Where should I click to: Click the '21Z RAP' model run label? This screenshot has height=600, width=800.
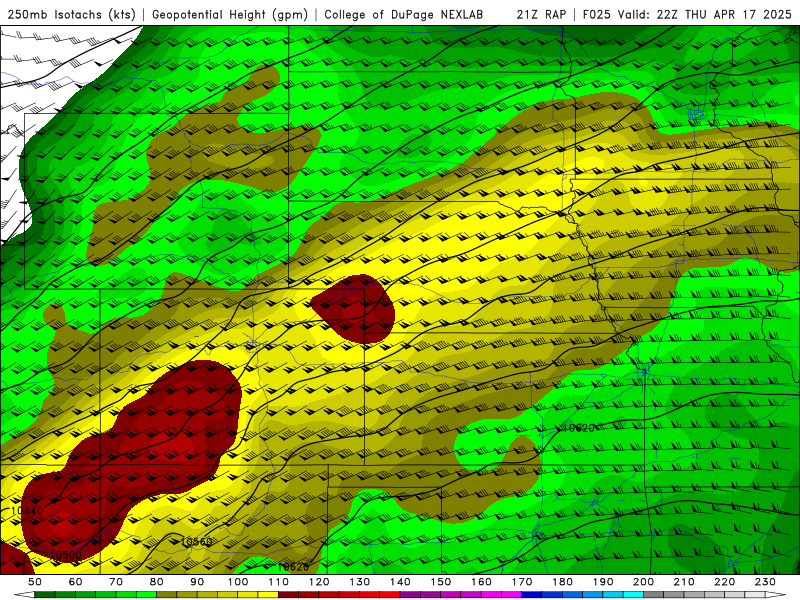[x=541, y=15]
